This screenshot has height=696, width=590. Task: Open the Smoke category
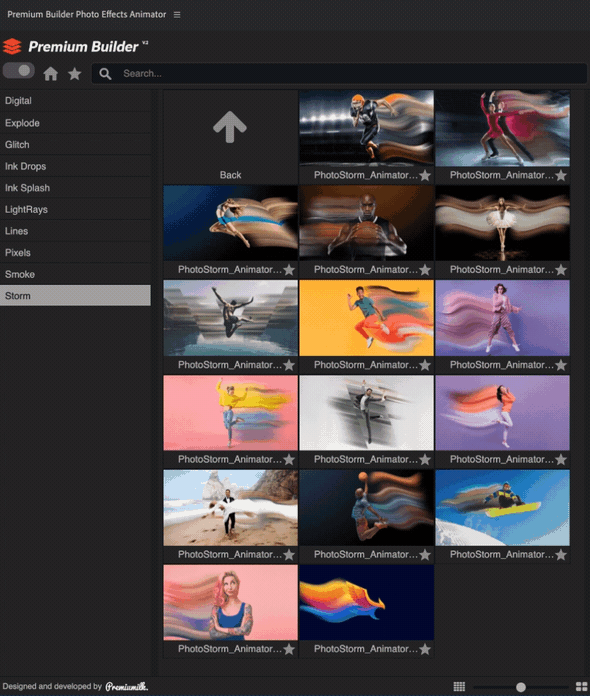click(x=75, y=274)
